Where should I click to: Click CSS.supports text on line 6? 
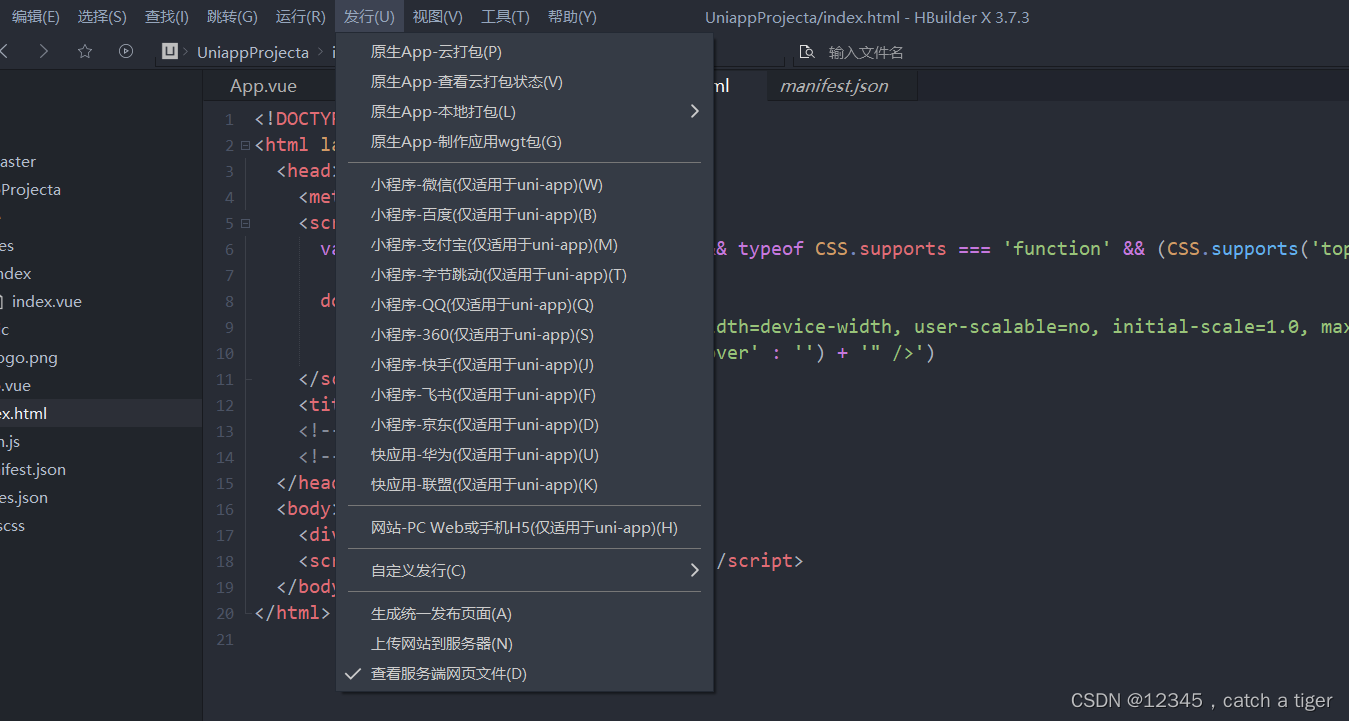tap(881, 249)
